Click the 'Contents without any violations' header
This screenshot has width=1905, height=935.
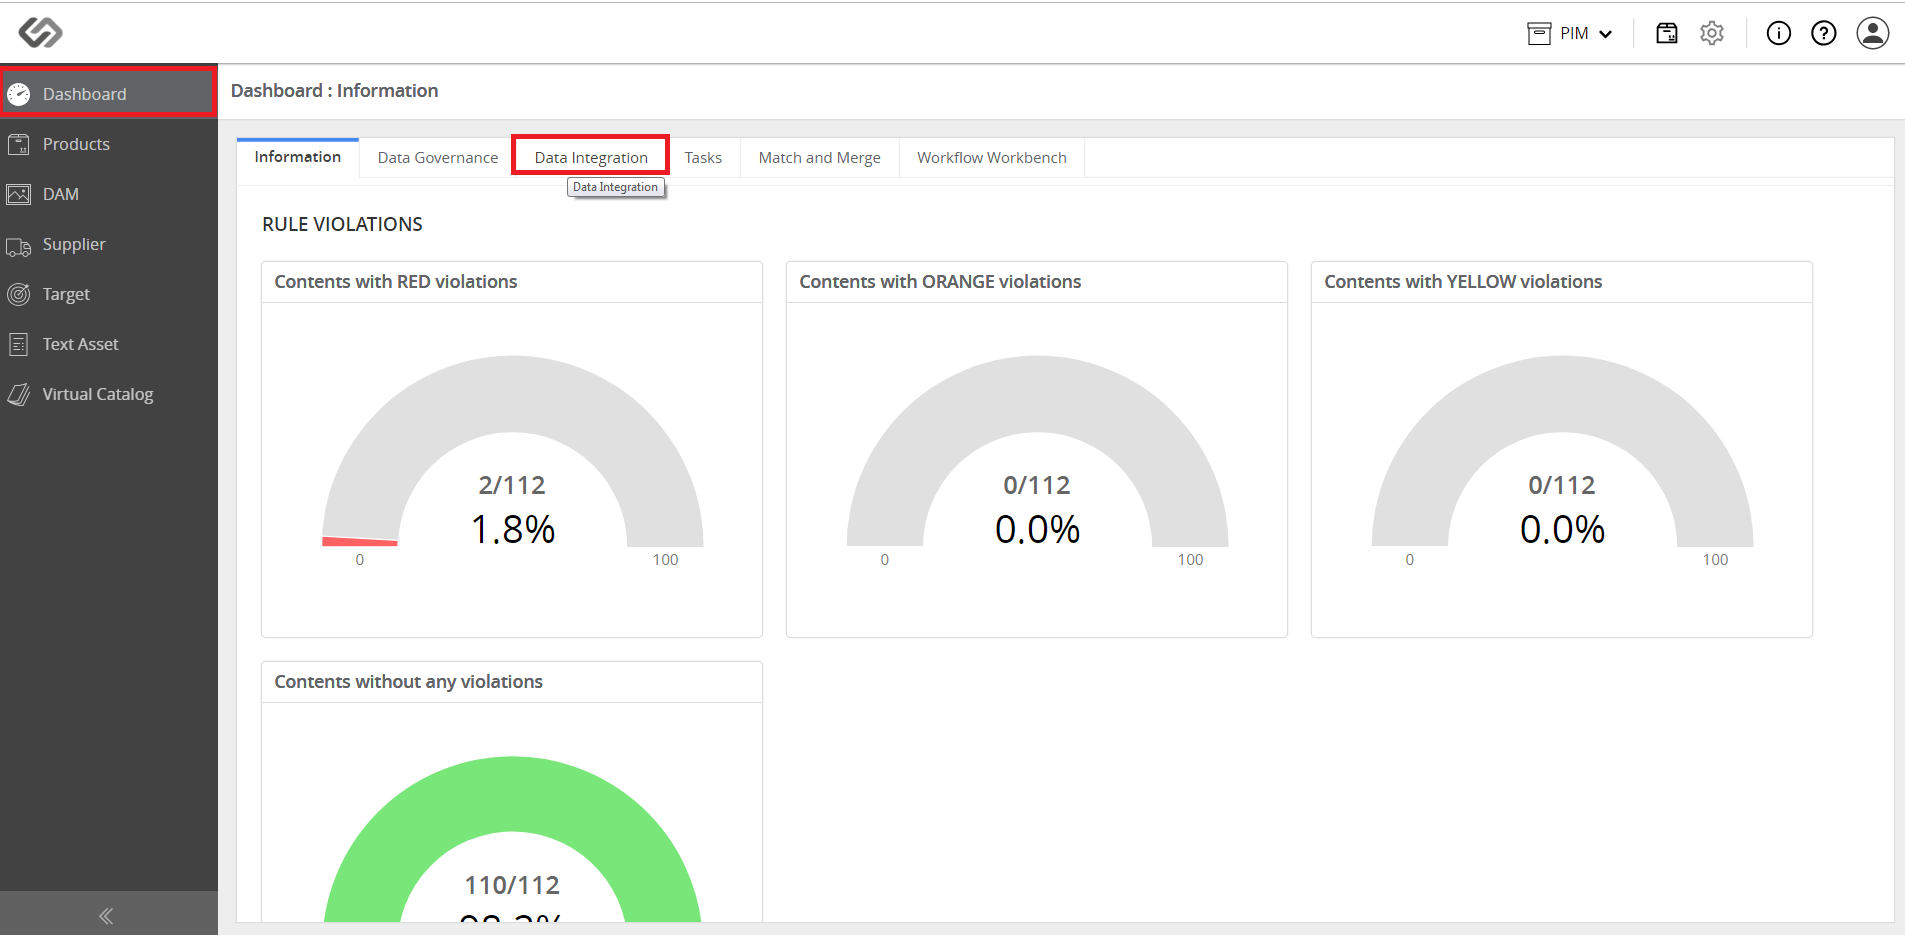(408, 682)
